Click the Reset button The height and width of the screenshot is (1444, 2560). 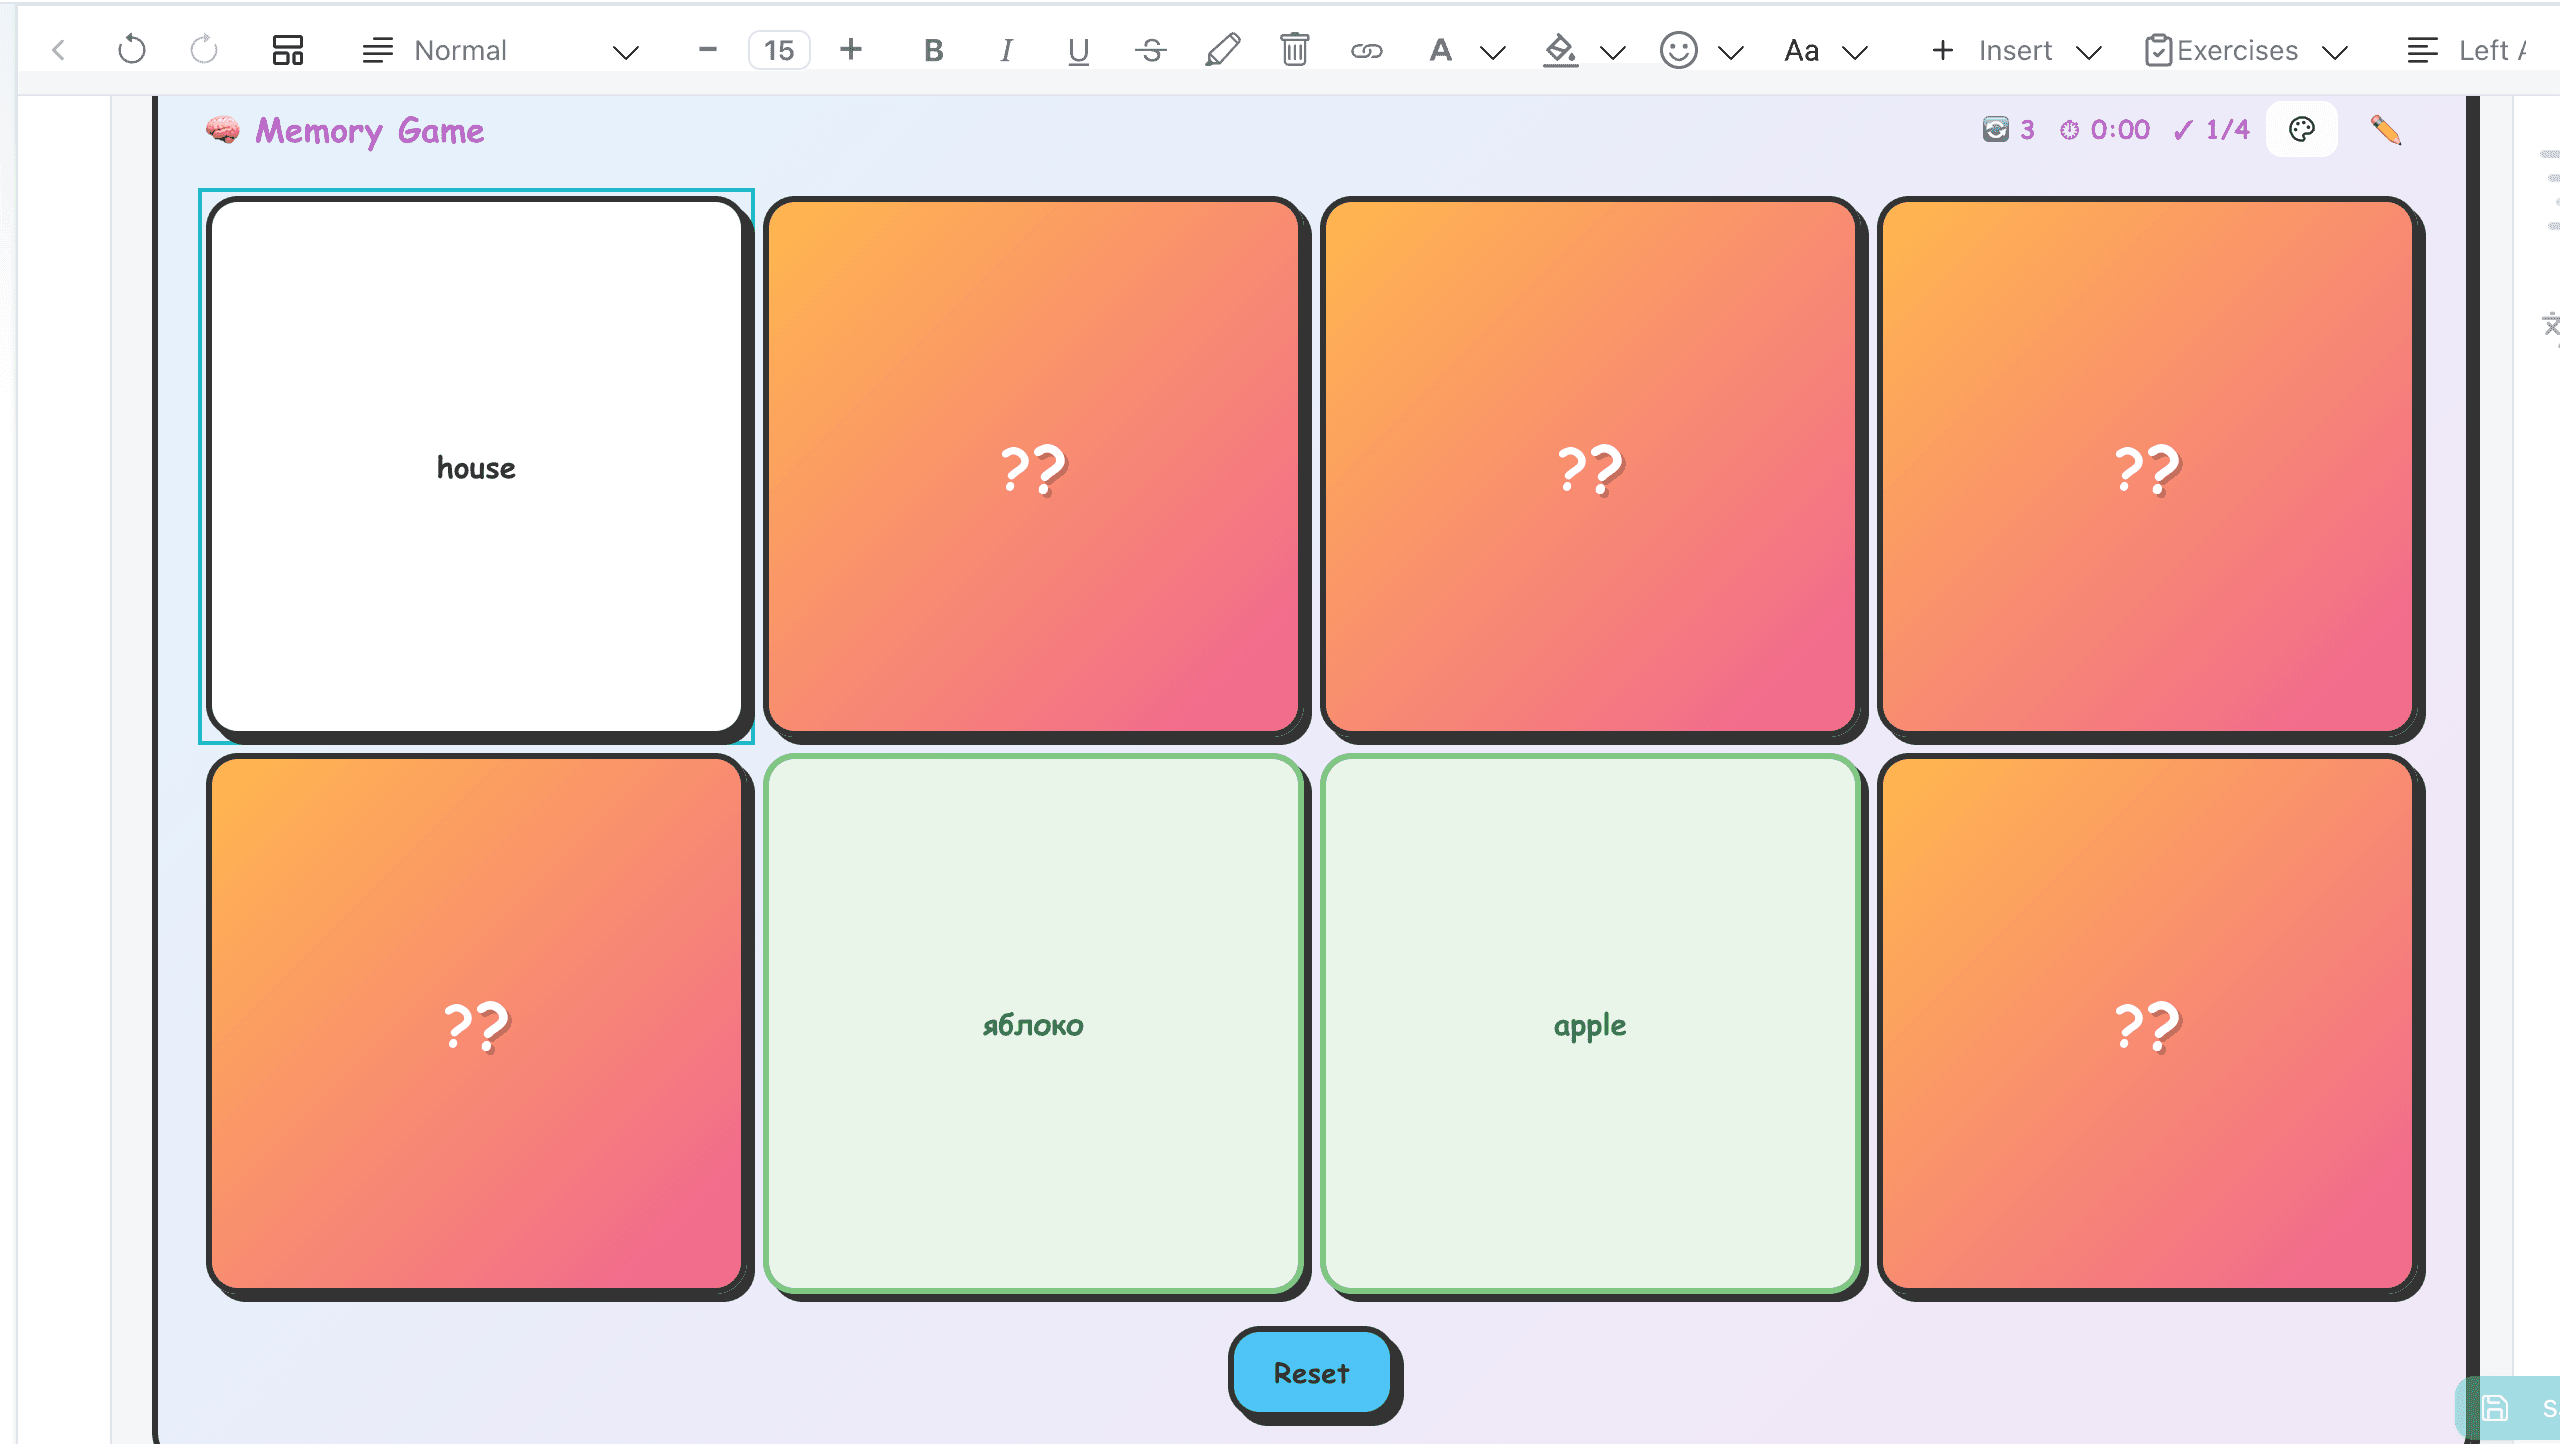pos(1311,1373)
